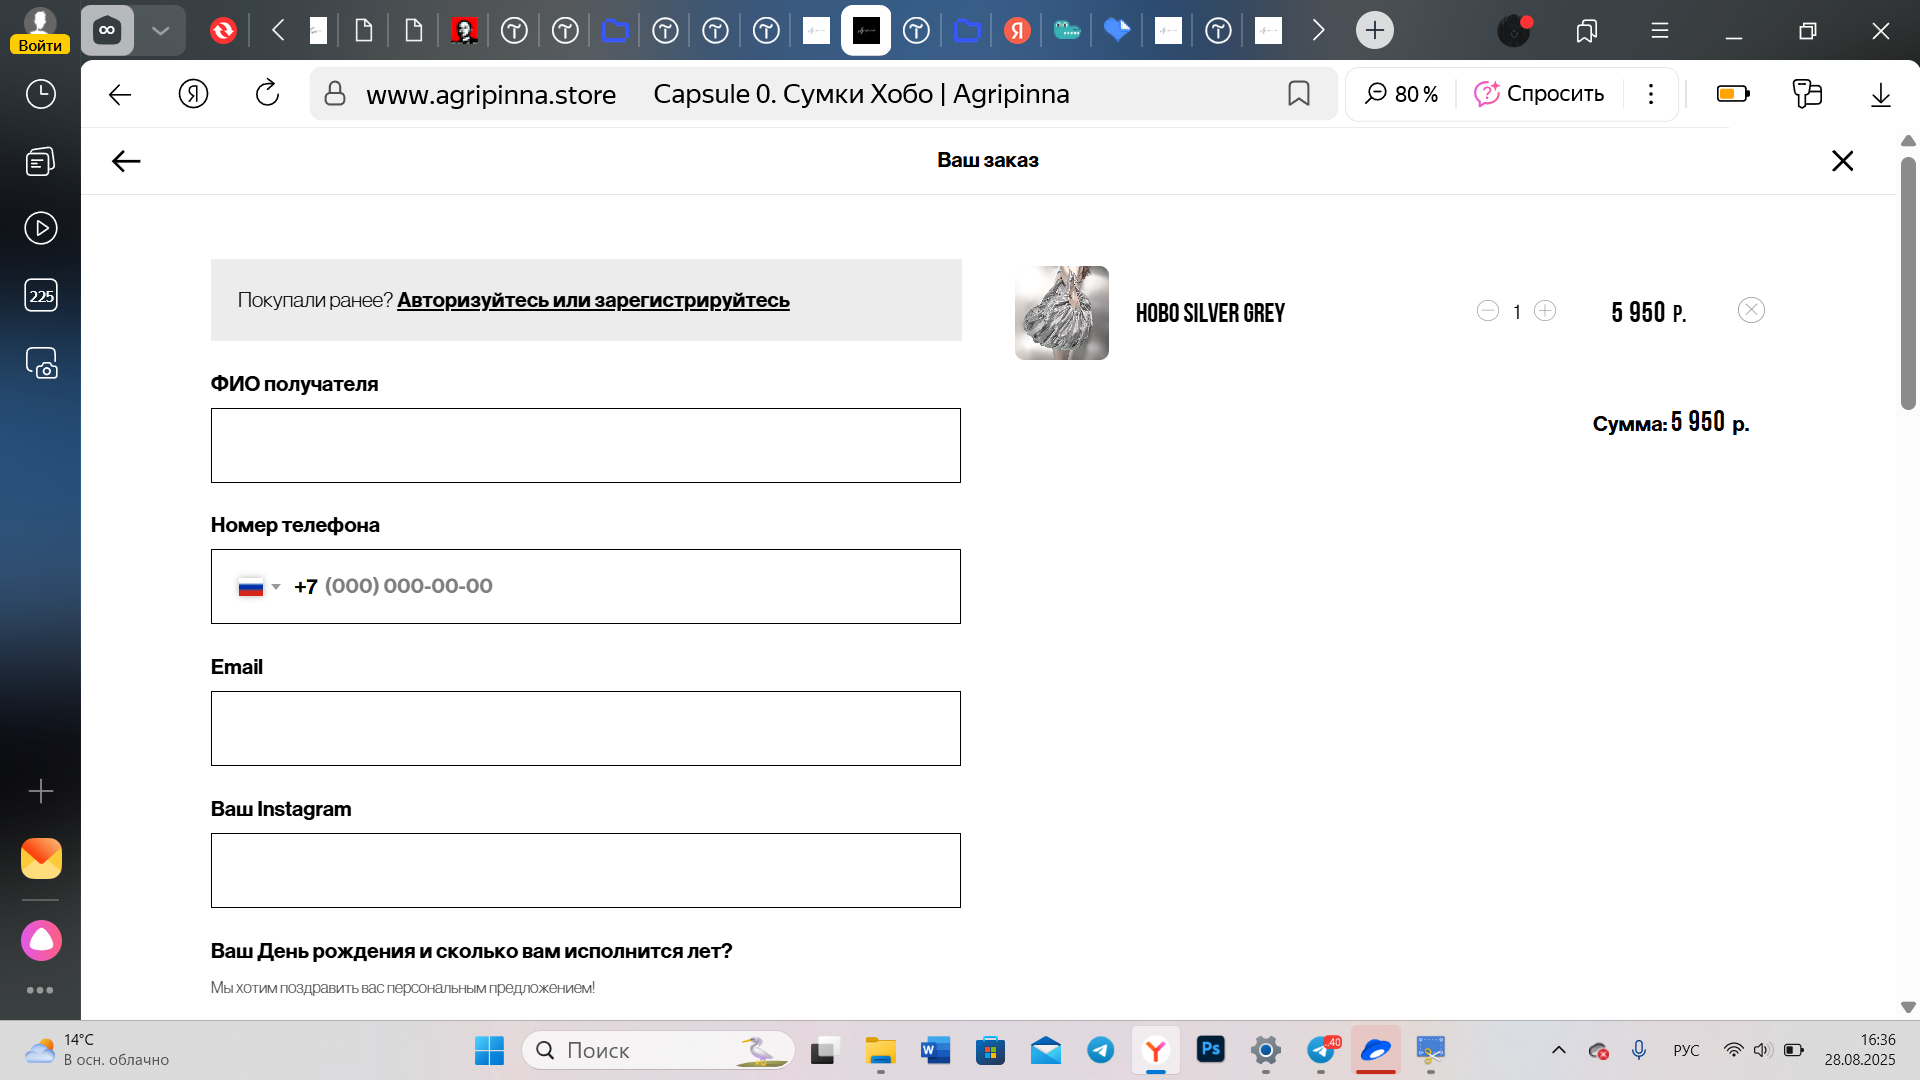1920x1080 pixels.
Task: Click the Войти profile icon in the browser corner
Action: (40, 30)
